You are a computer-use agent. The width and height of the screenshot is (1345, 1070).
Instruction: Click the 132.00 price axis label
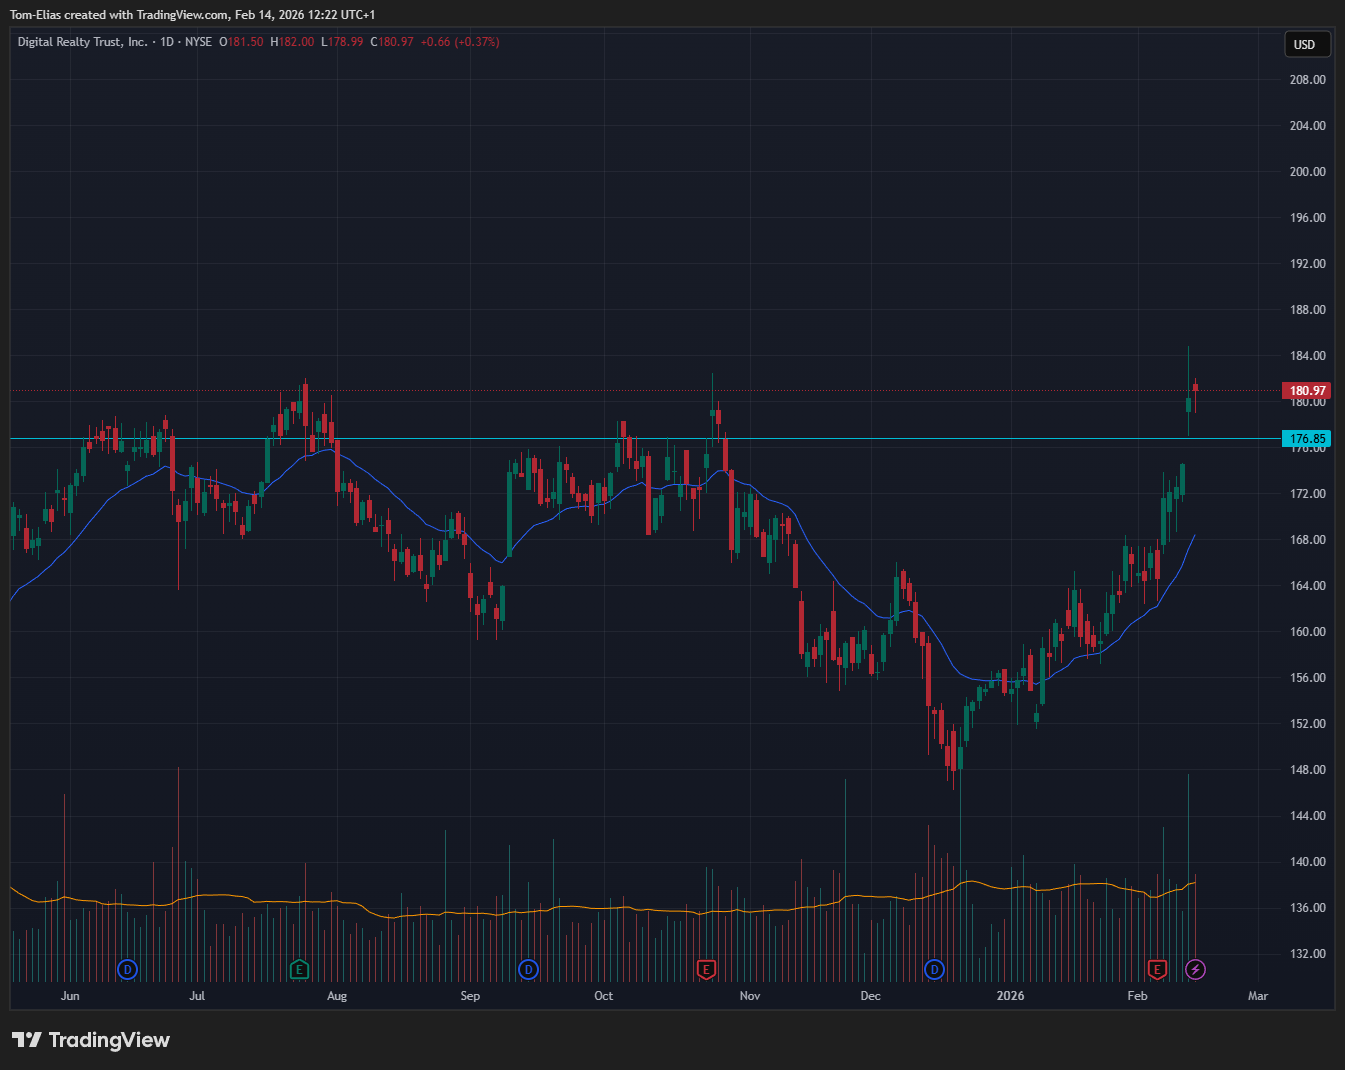pos(1307,954)
